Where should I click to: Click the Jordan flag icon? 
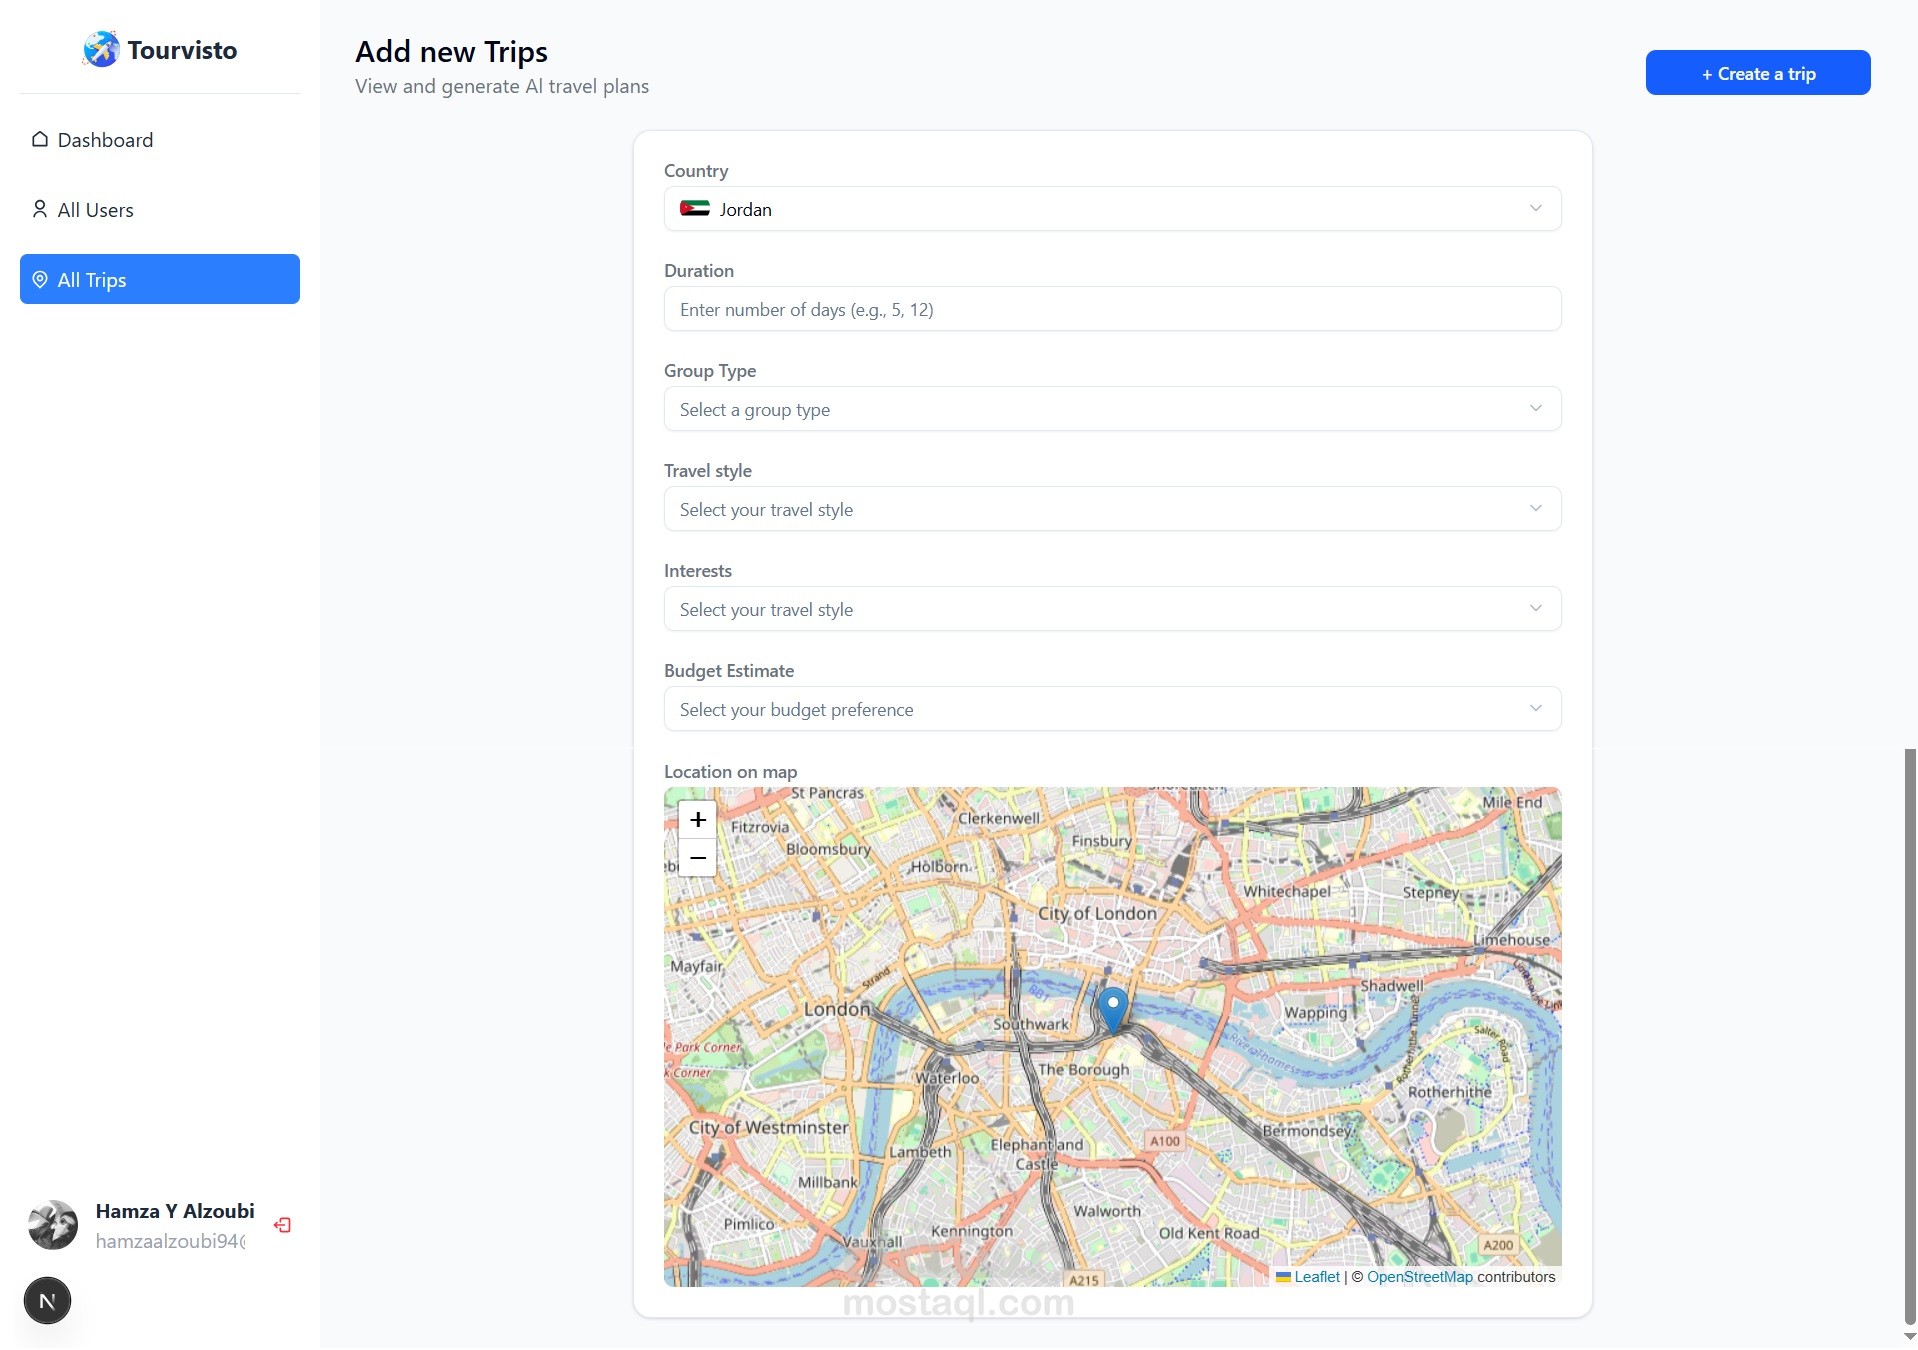coord(695,209)
